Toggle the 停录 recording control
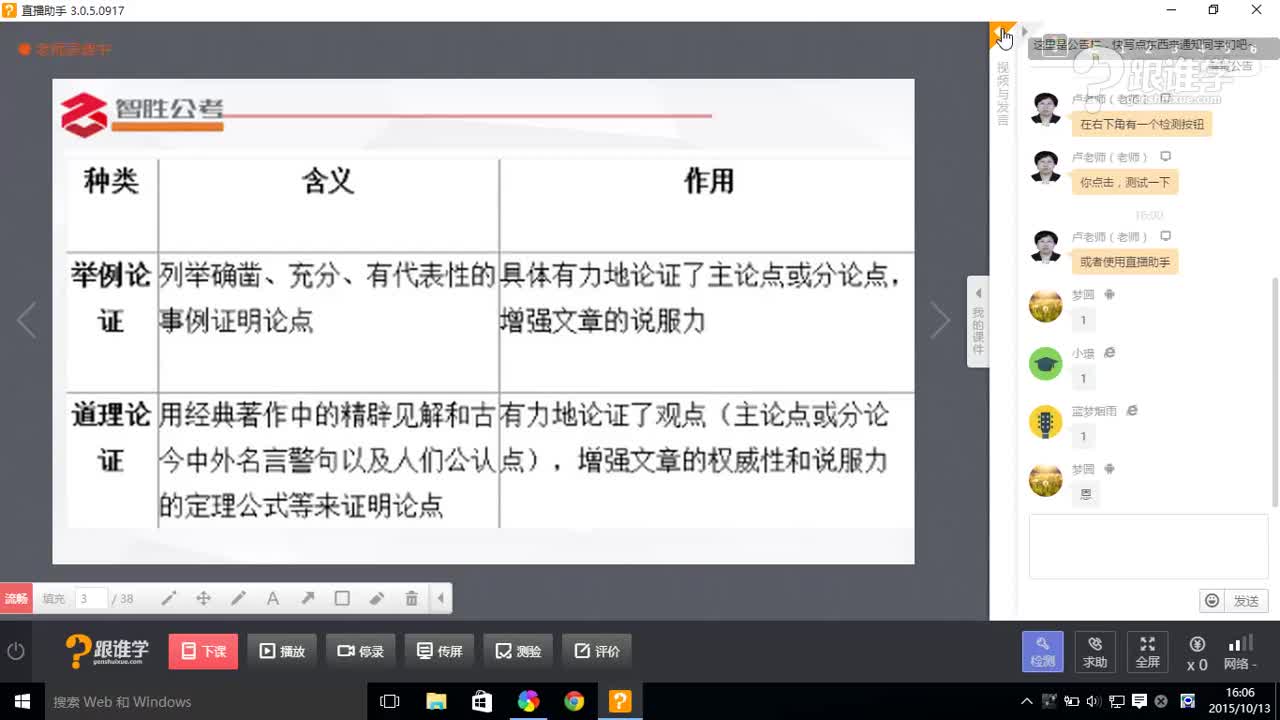Image resolution: width=1280 pixels, height=720 pixels. coord(360,650)
